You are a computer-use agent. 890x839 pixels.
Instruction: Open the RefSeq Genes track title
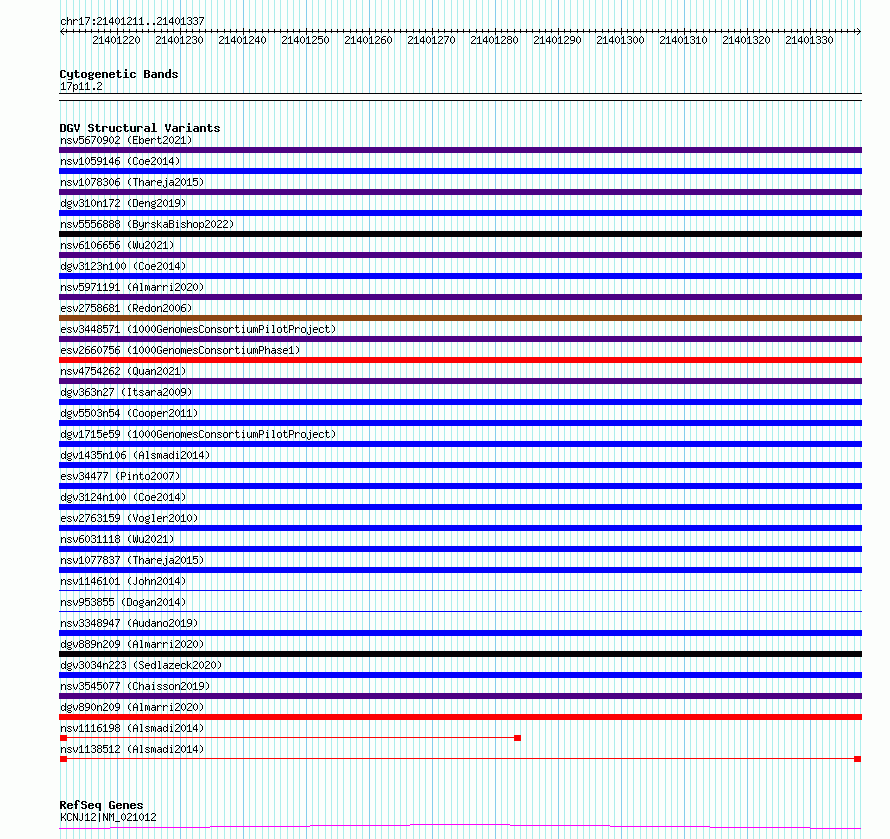(x=101, y=805)
